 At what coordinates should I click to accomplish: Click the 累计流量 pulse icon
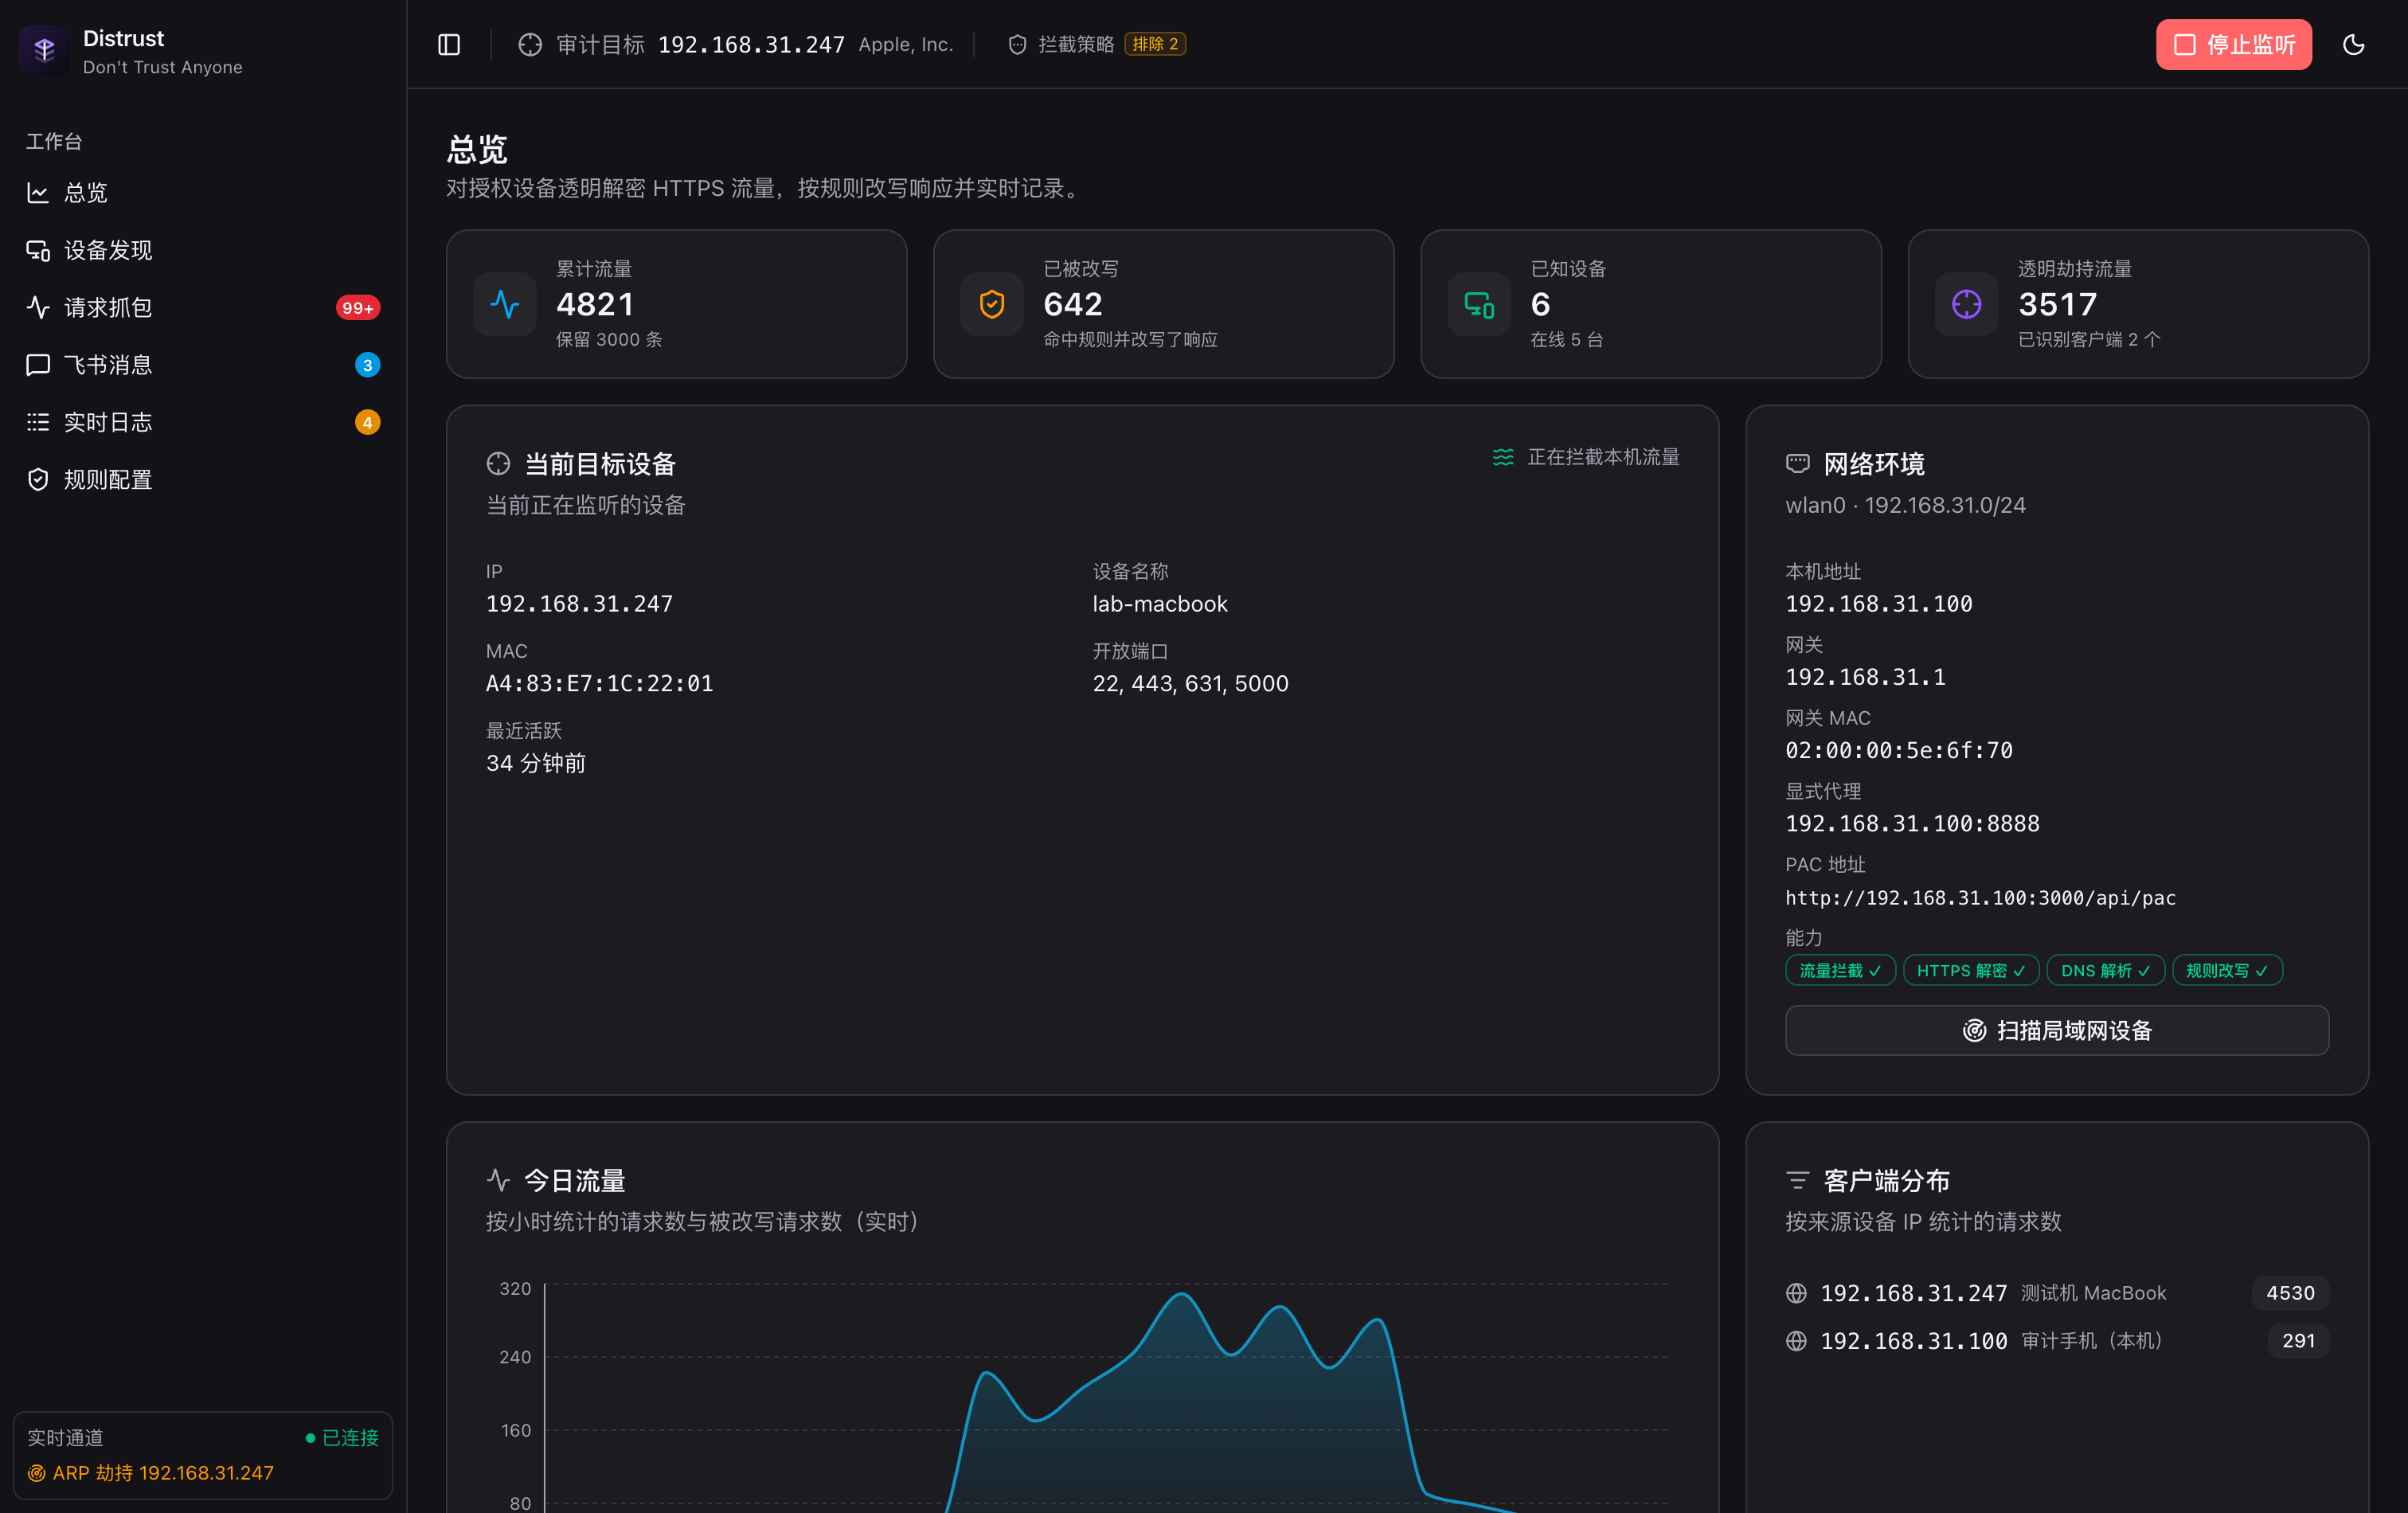tap(505, 304)
